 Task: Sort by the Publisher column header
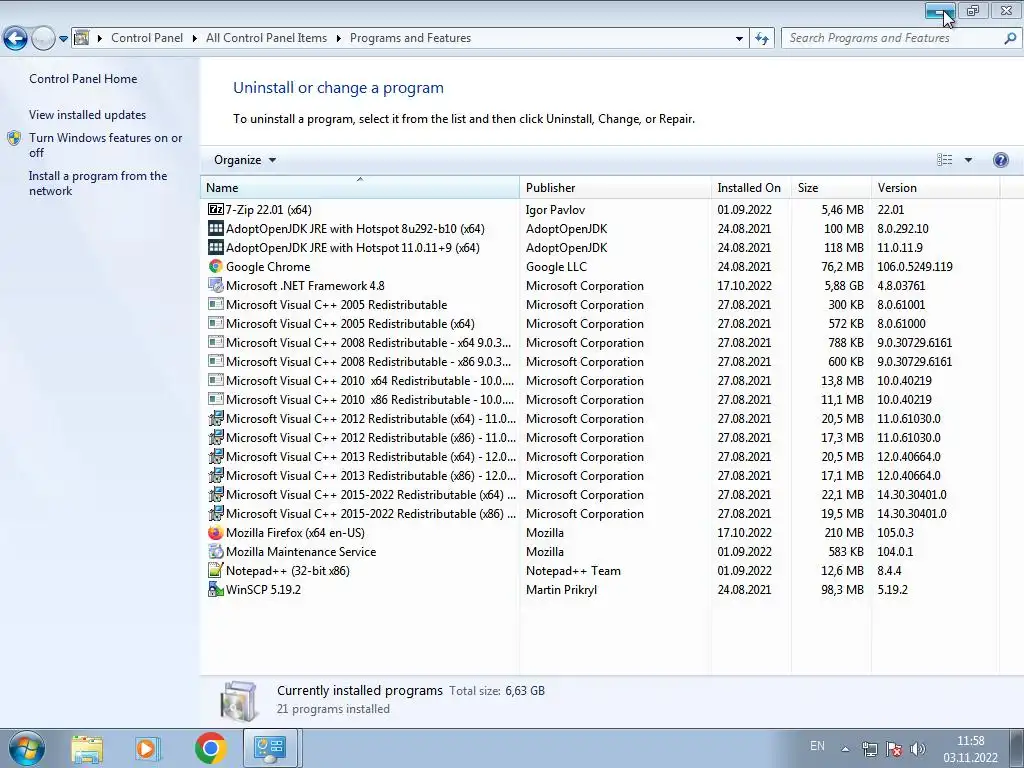615,187
